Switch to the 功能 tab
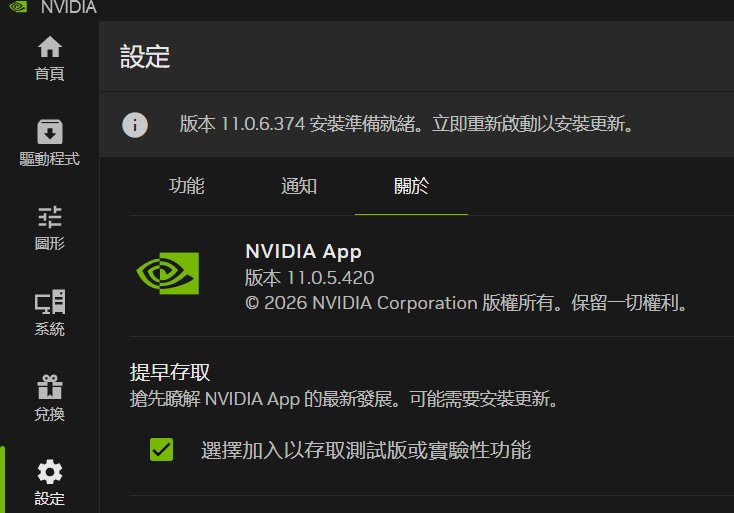This screenshot has height=513, width=734. point(187,186)
